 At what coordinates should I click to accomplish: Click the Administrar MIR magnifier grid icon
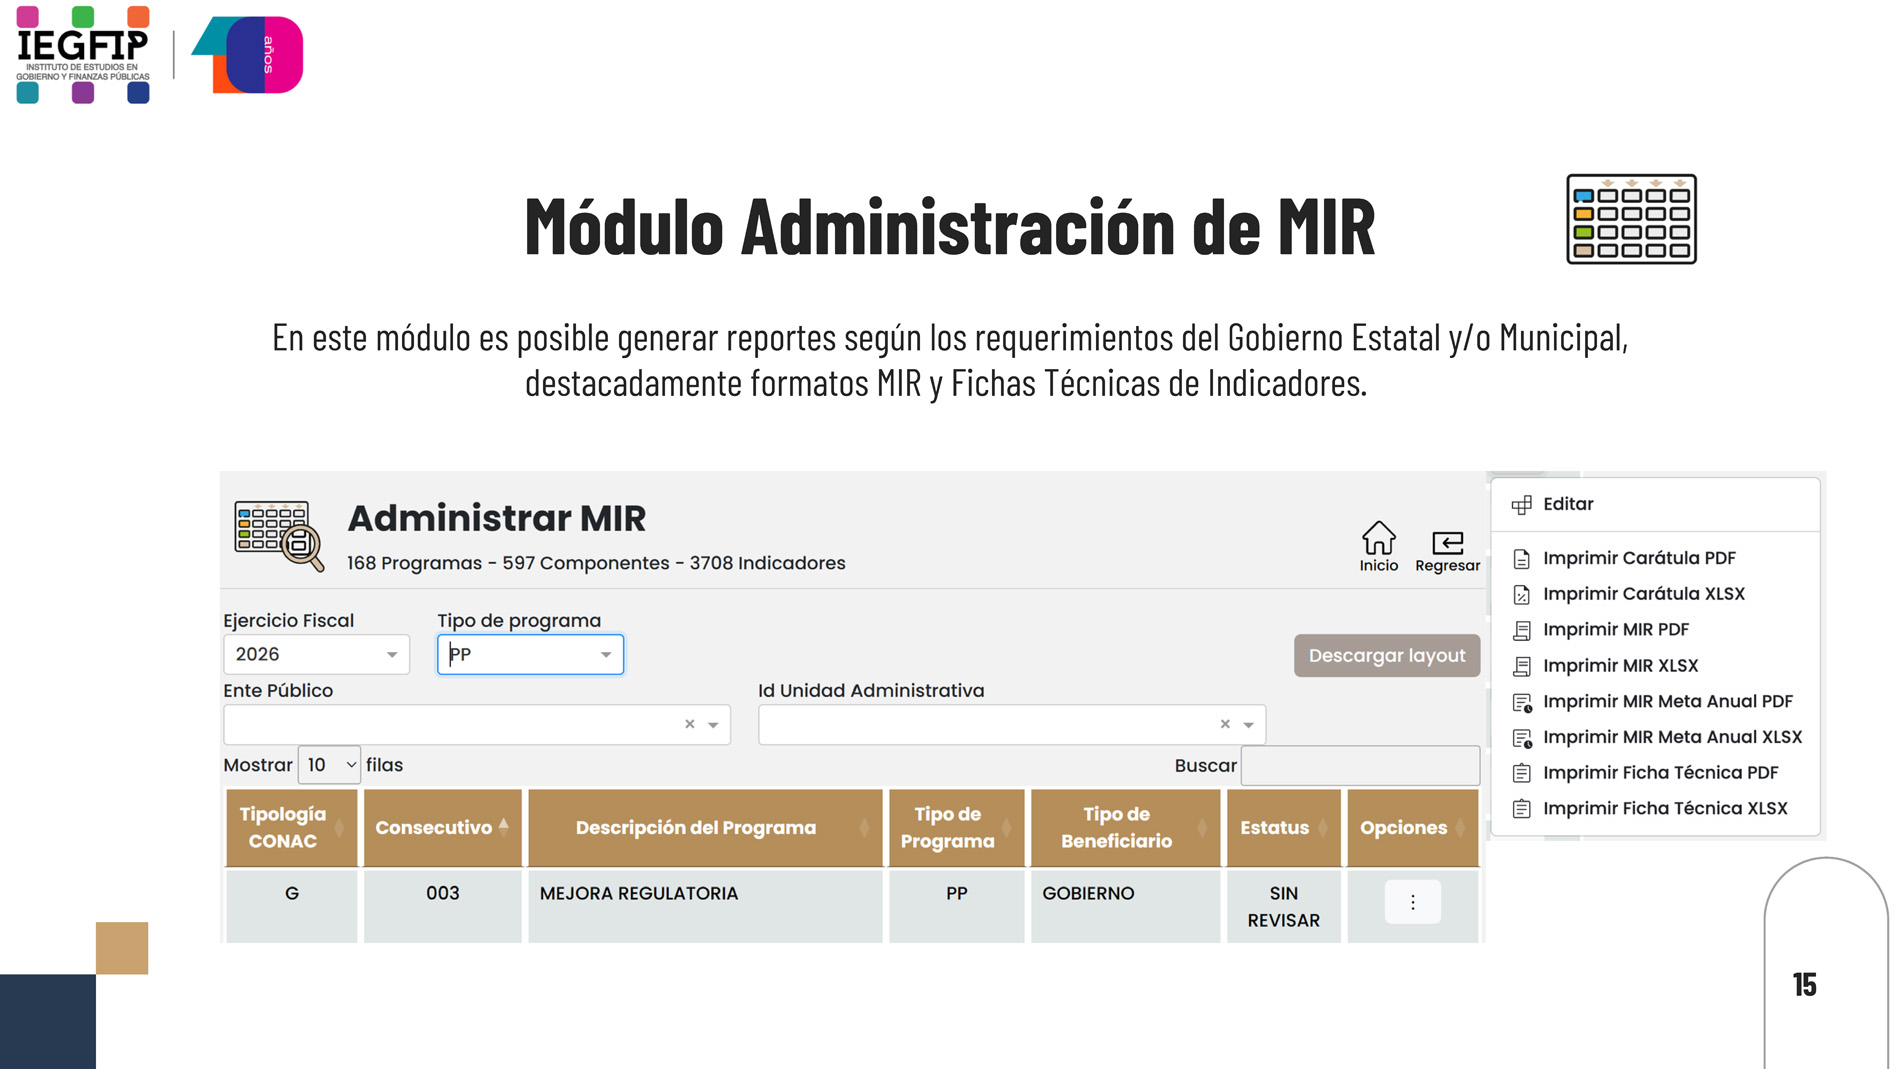point(279,536)
